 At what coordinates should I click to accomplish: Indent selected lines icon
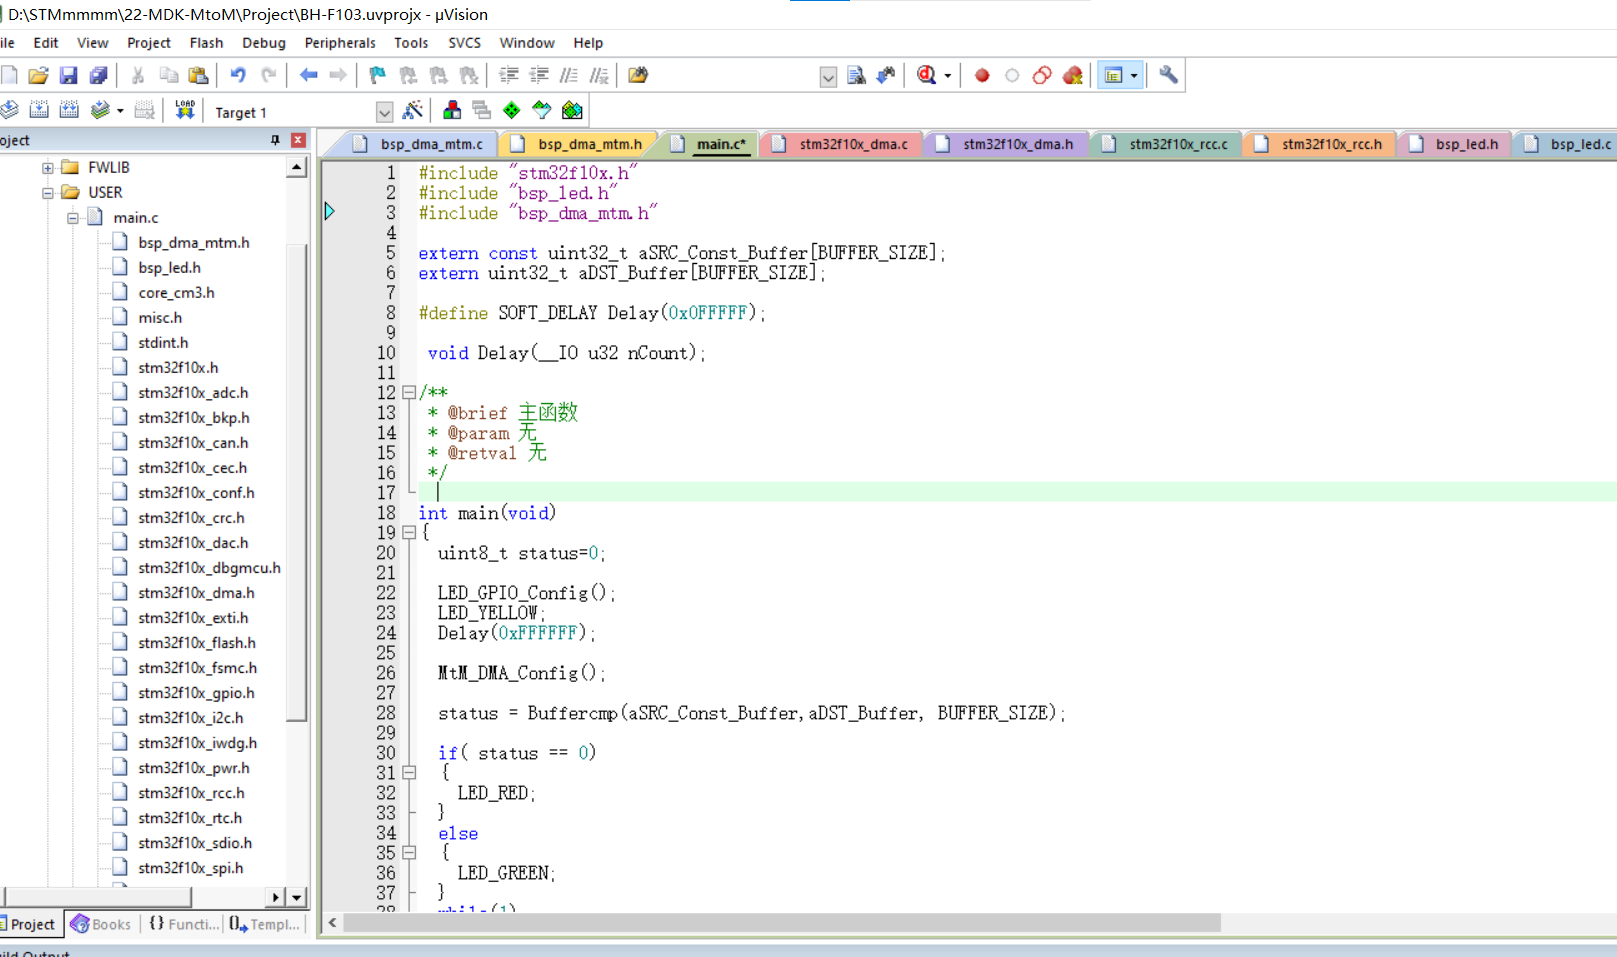(x=509, y=75)
